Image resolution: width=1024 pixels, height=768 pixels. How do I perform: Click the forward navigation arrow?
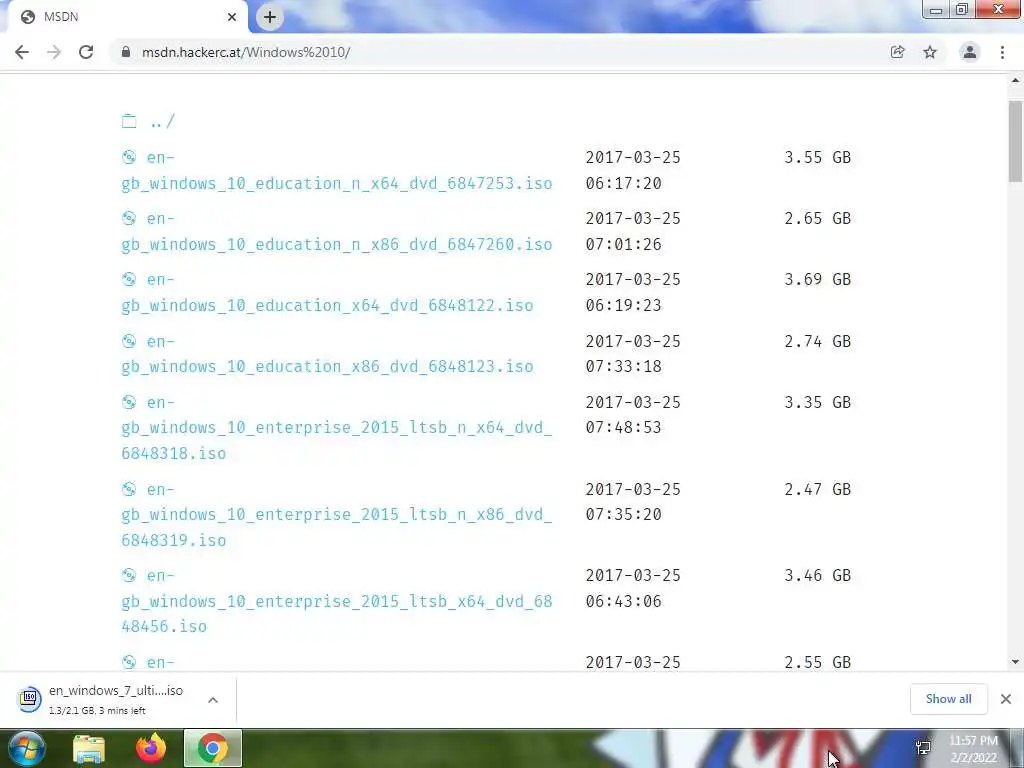pyautogui.click(x=54, y=52)
